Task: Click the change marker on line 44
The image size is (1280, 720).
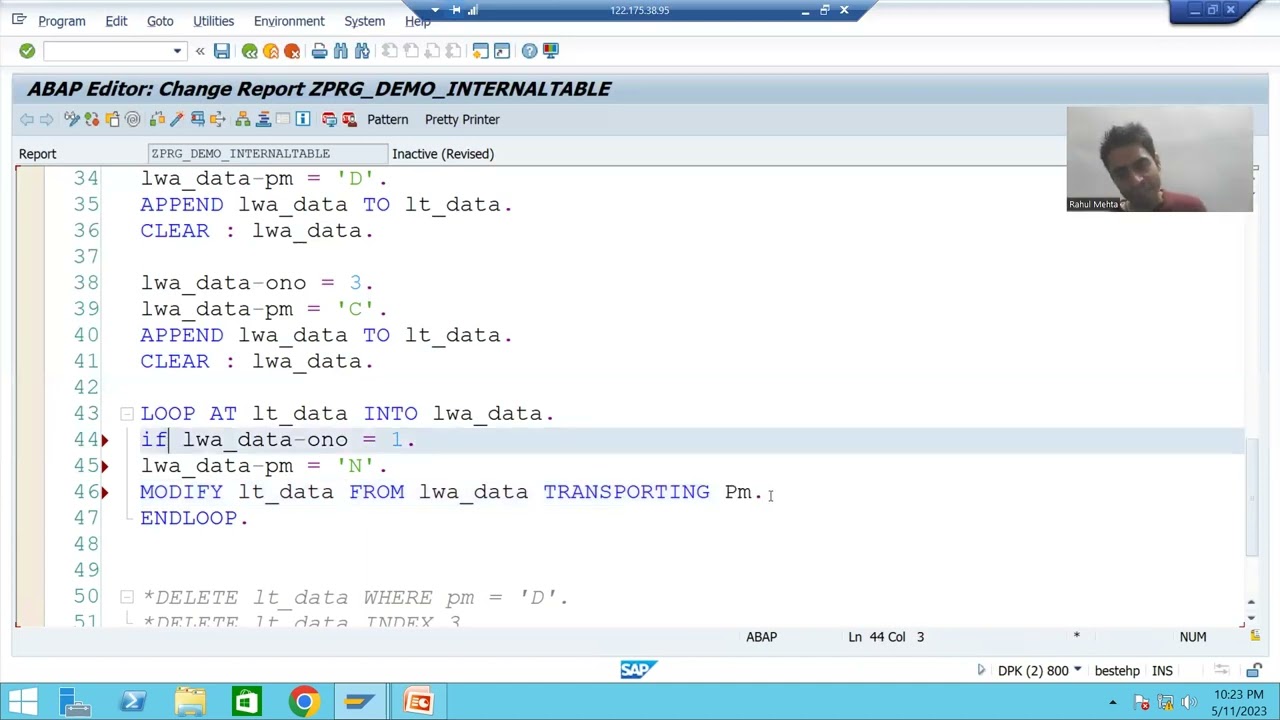Action: [104, 440]
